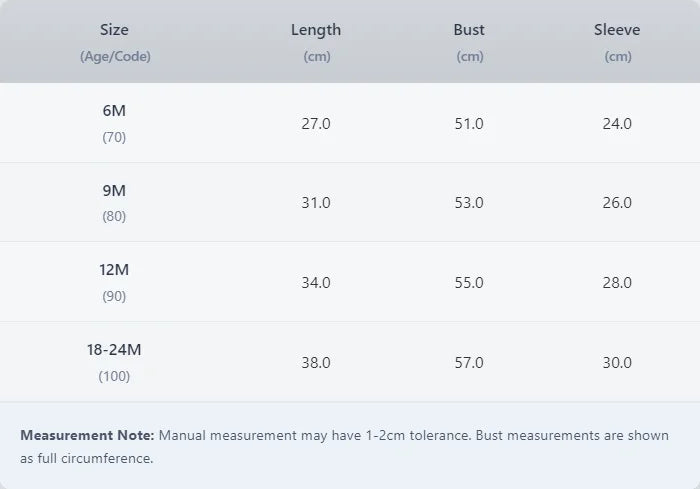Click the 31.0 length value for 9M
700x489 pixels.
coord(316,203)
